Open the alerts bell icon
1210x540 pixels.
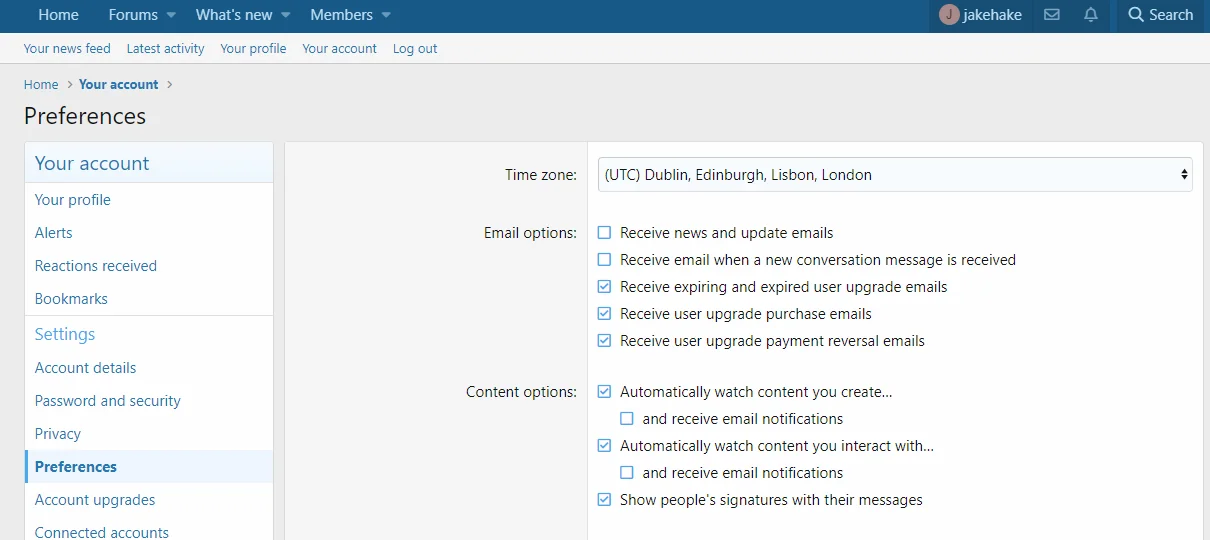point(1091,15)
